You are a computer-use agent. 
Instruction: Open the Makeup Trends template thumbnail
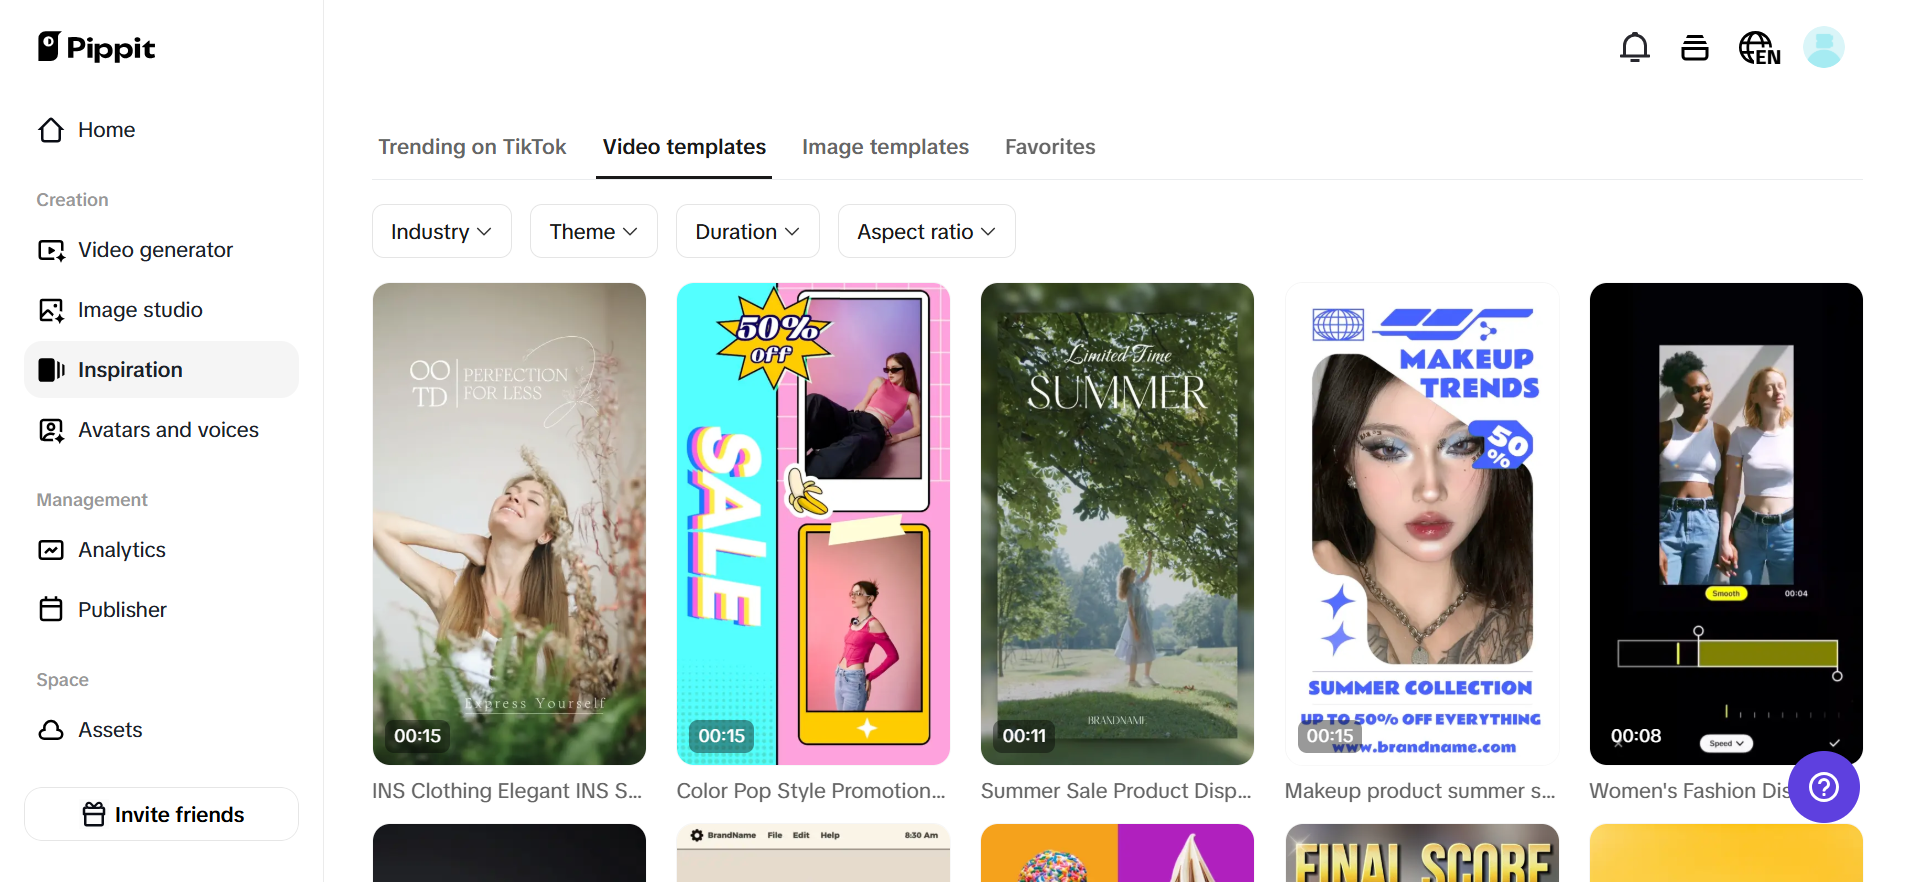click(x=1422, y=524)
